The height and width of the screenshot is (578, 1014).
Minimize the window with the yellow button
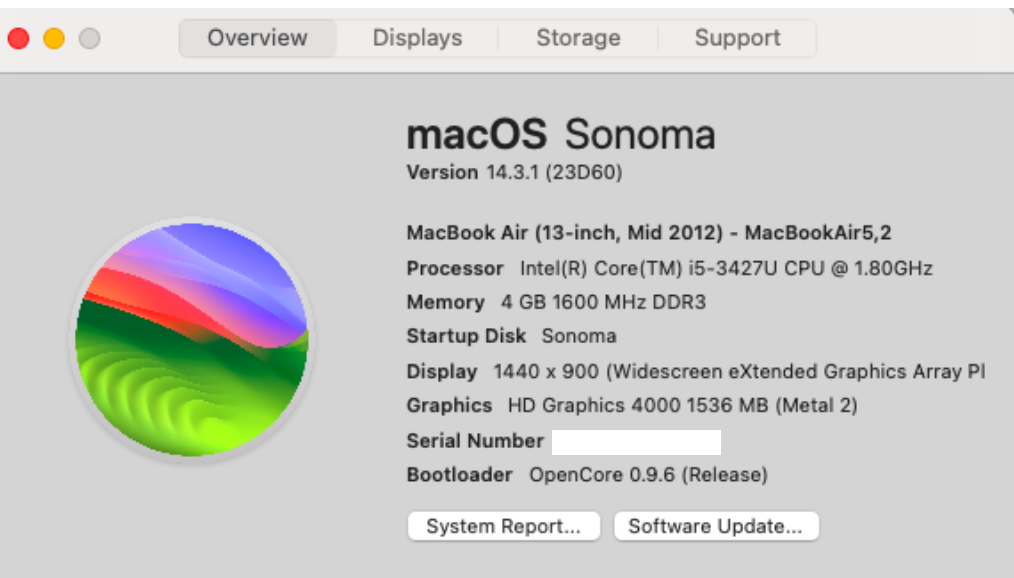click(54, 39)
